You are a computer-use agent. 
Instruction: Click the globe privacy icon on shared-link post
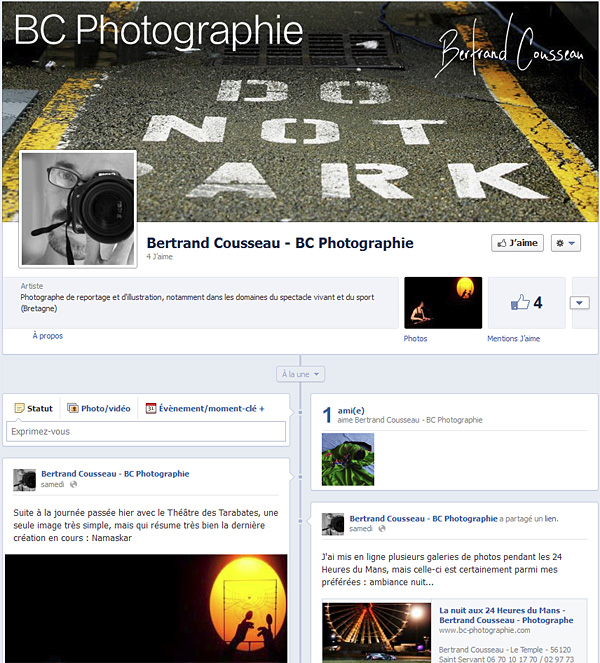point(382,529)
